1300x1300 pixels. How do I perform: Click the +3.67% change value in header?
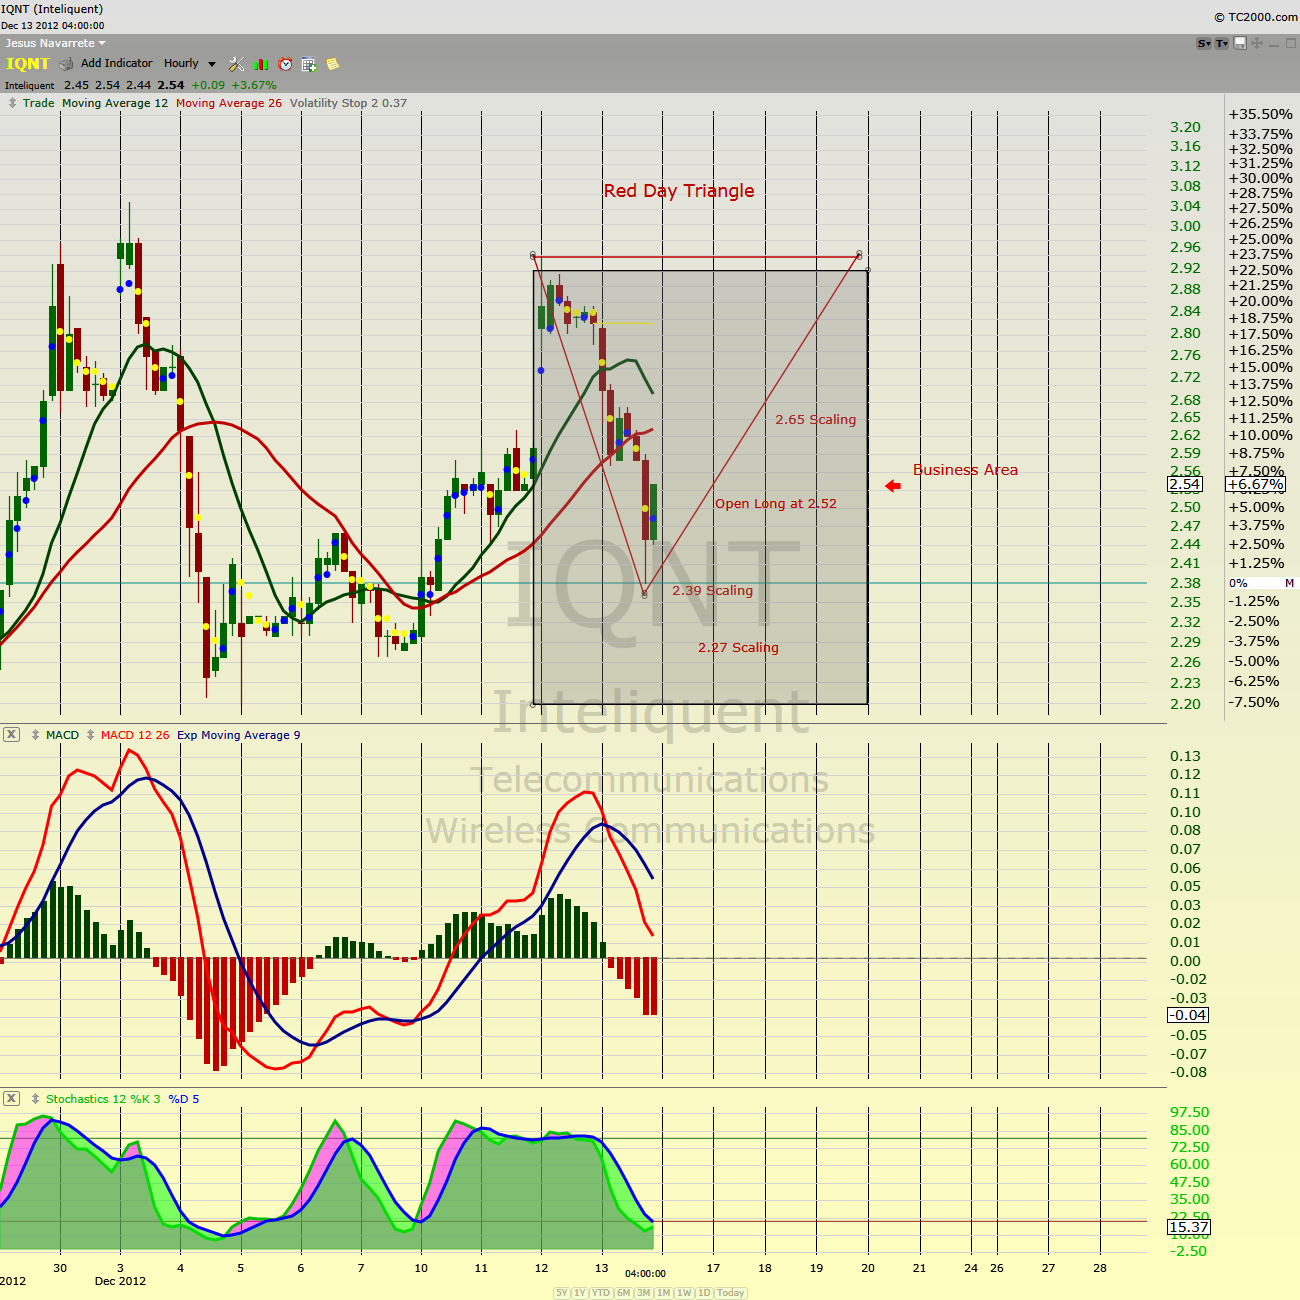pyautogui.click(x=254, y=85)
